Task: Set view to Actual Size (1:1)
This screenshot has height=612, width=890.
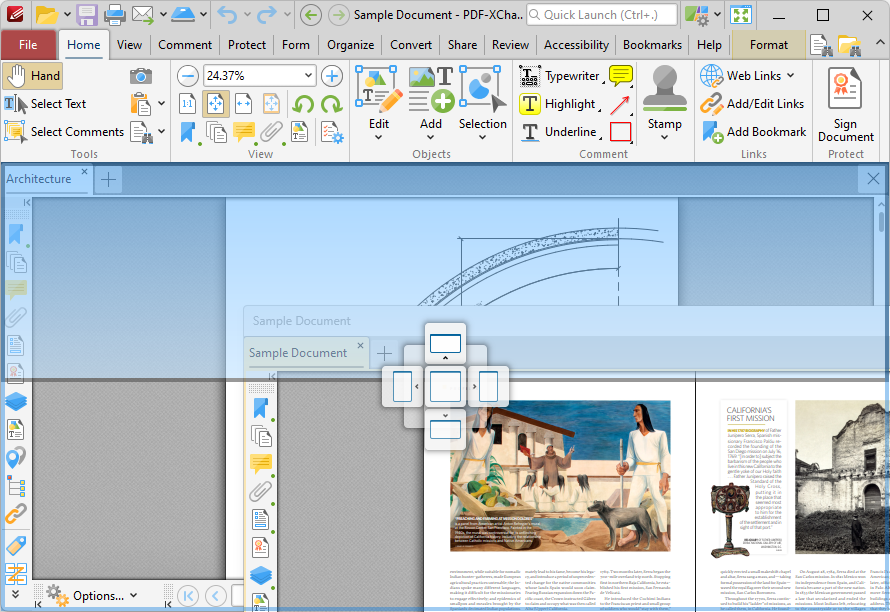Action: 187,104
